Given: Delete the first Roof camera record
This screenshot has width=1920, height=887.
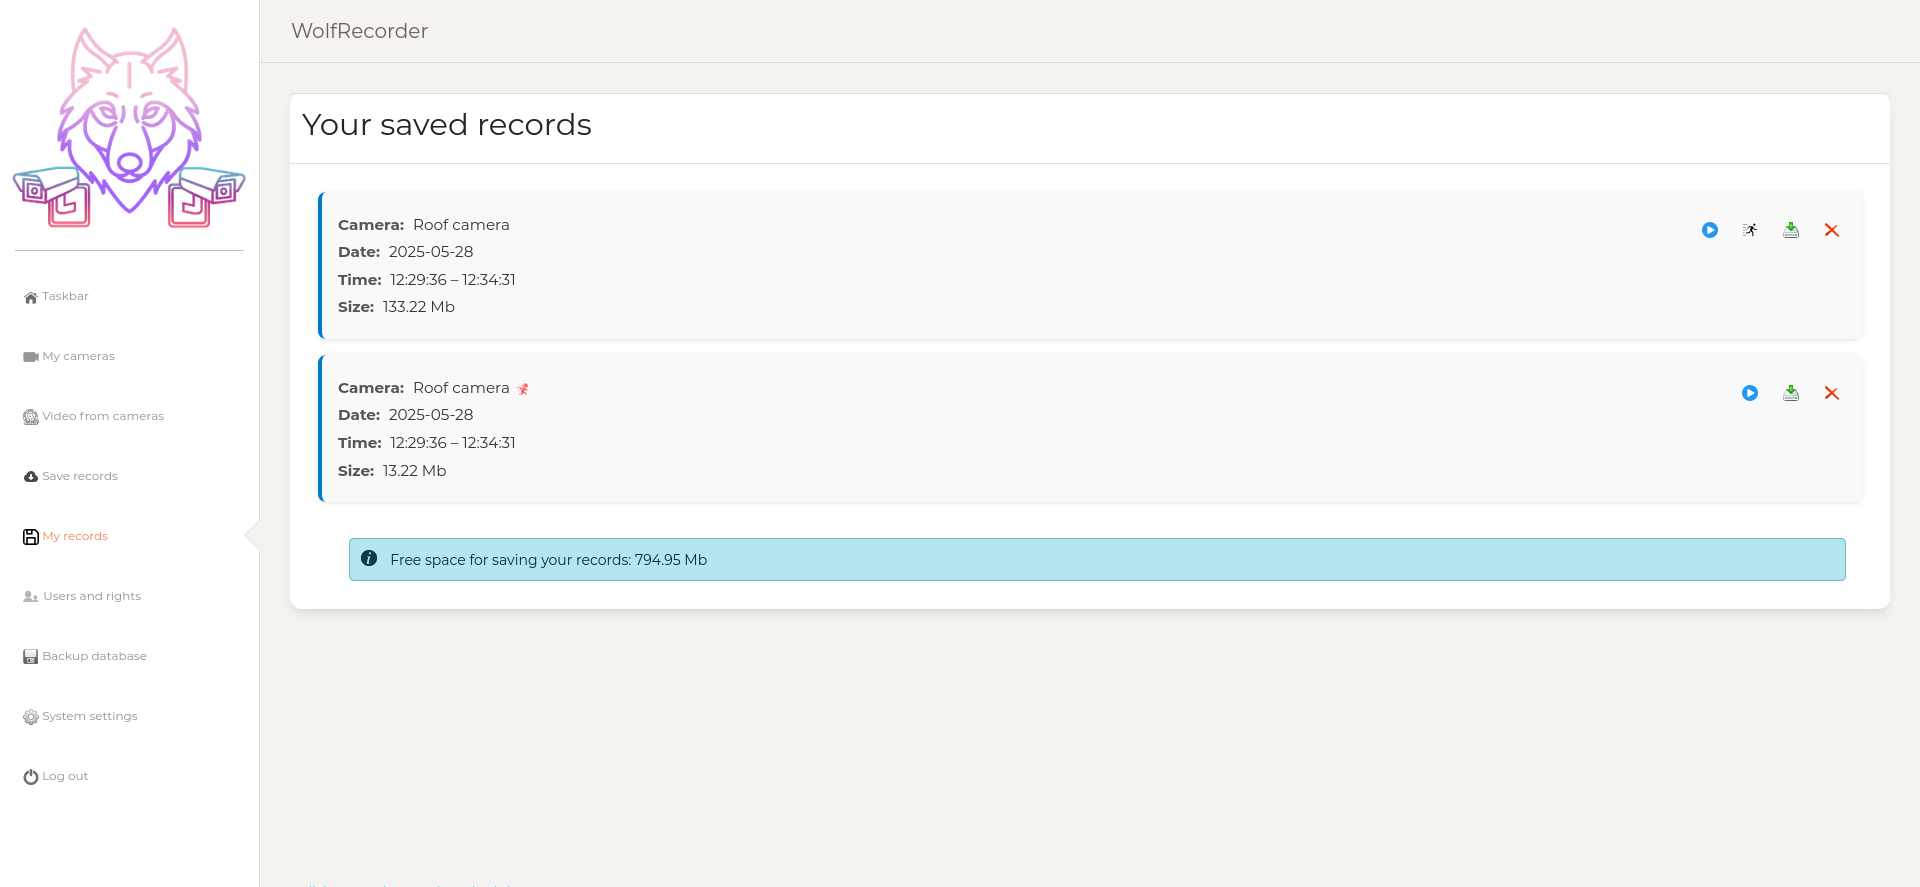Looking at the screenshot, I should (1831, 230).
